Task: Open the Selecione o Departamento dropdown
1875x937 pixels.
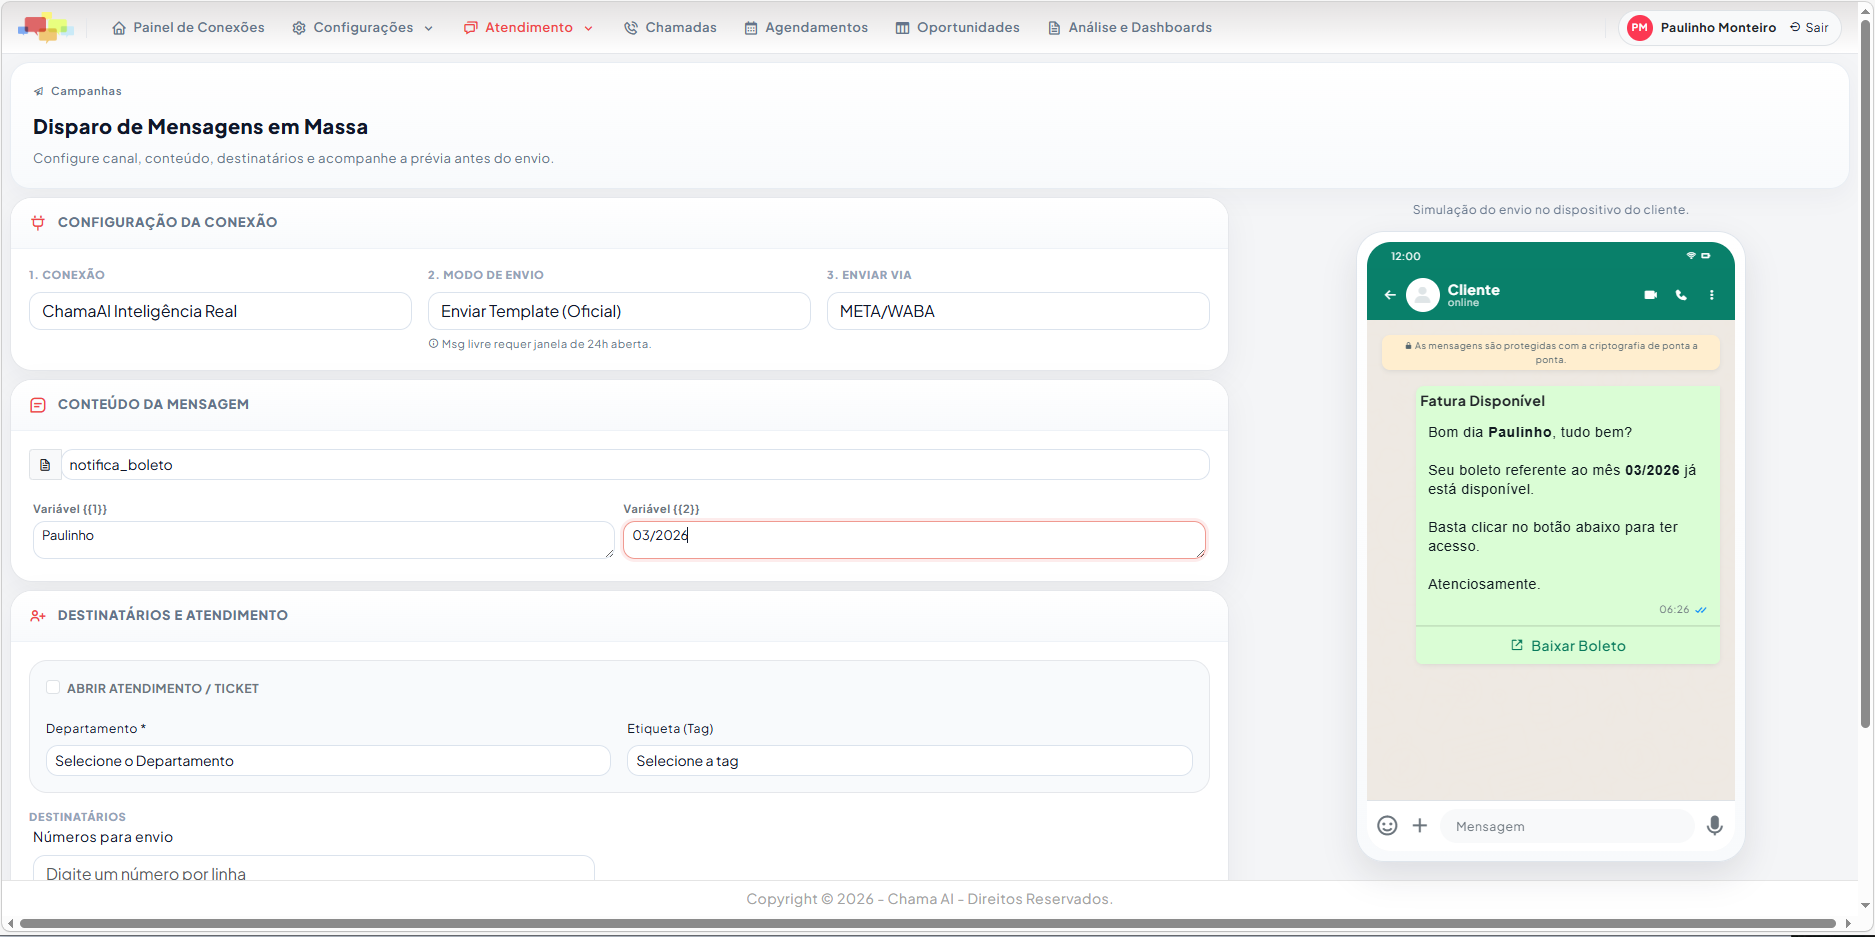Action: pyautogui.click(x=328, y=761)
